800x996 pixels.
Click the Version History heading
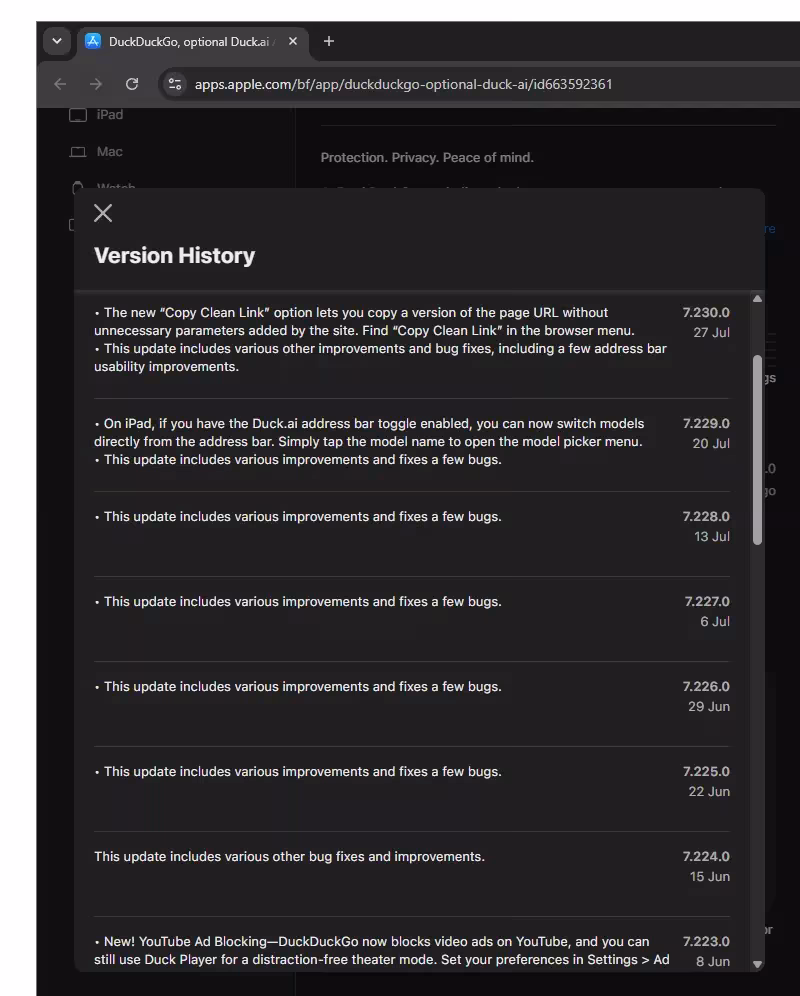pos(174,255)
